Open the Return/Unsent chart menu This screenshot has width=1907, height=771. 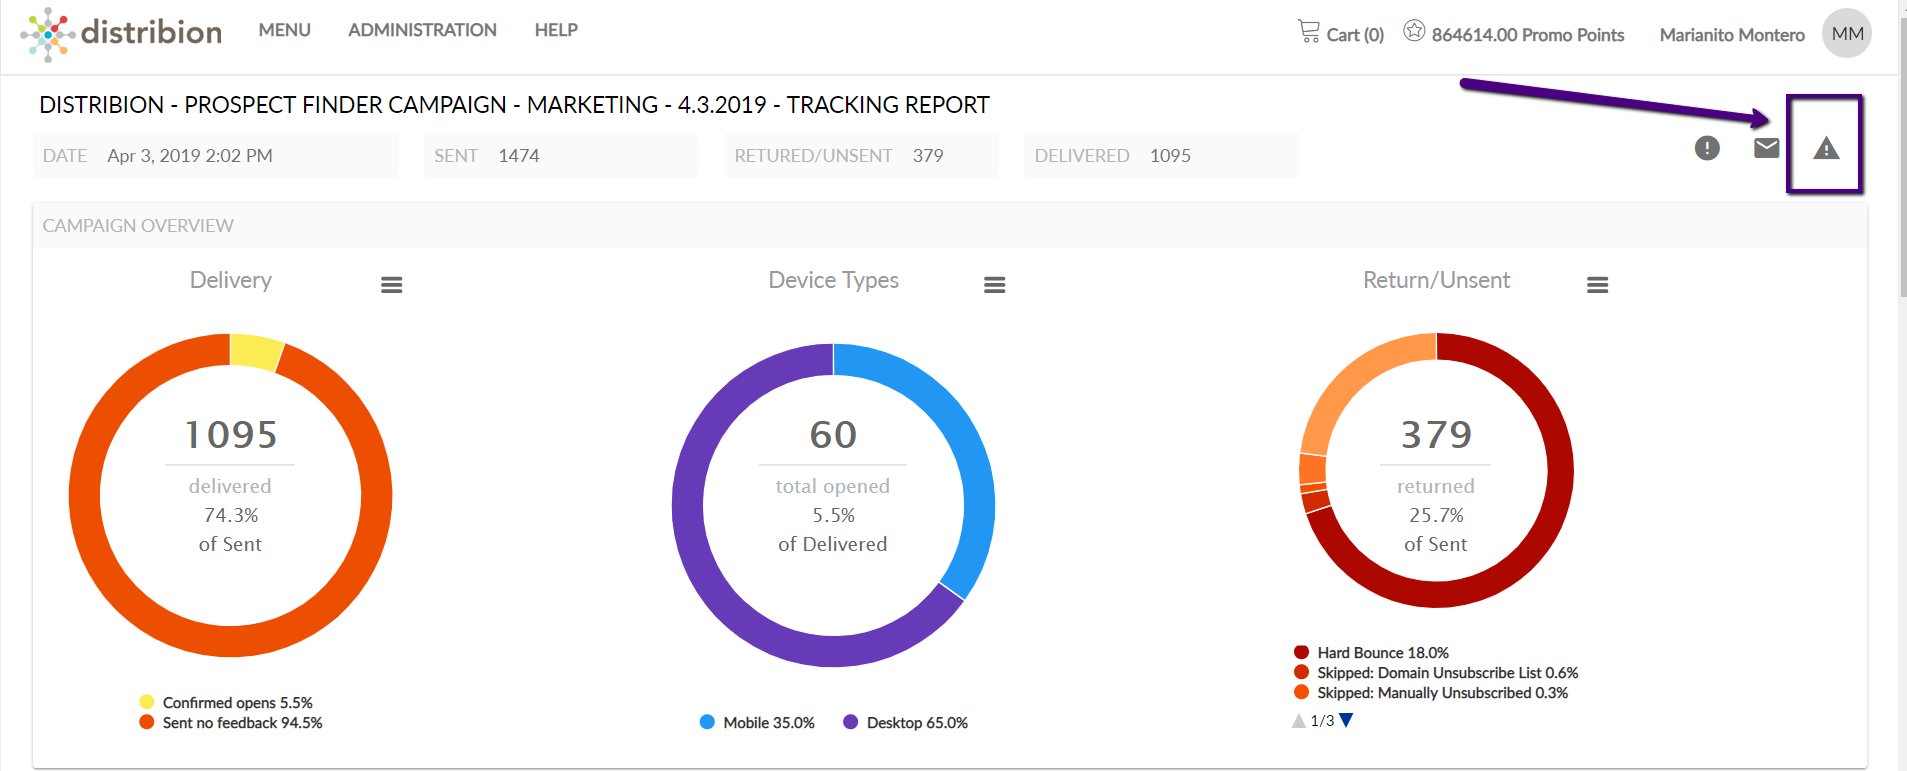[x=1598, y=285]
